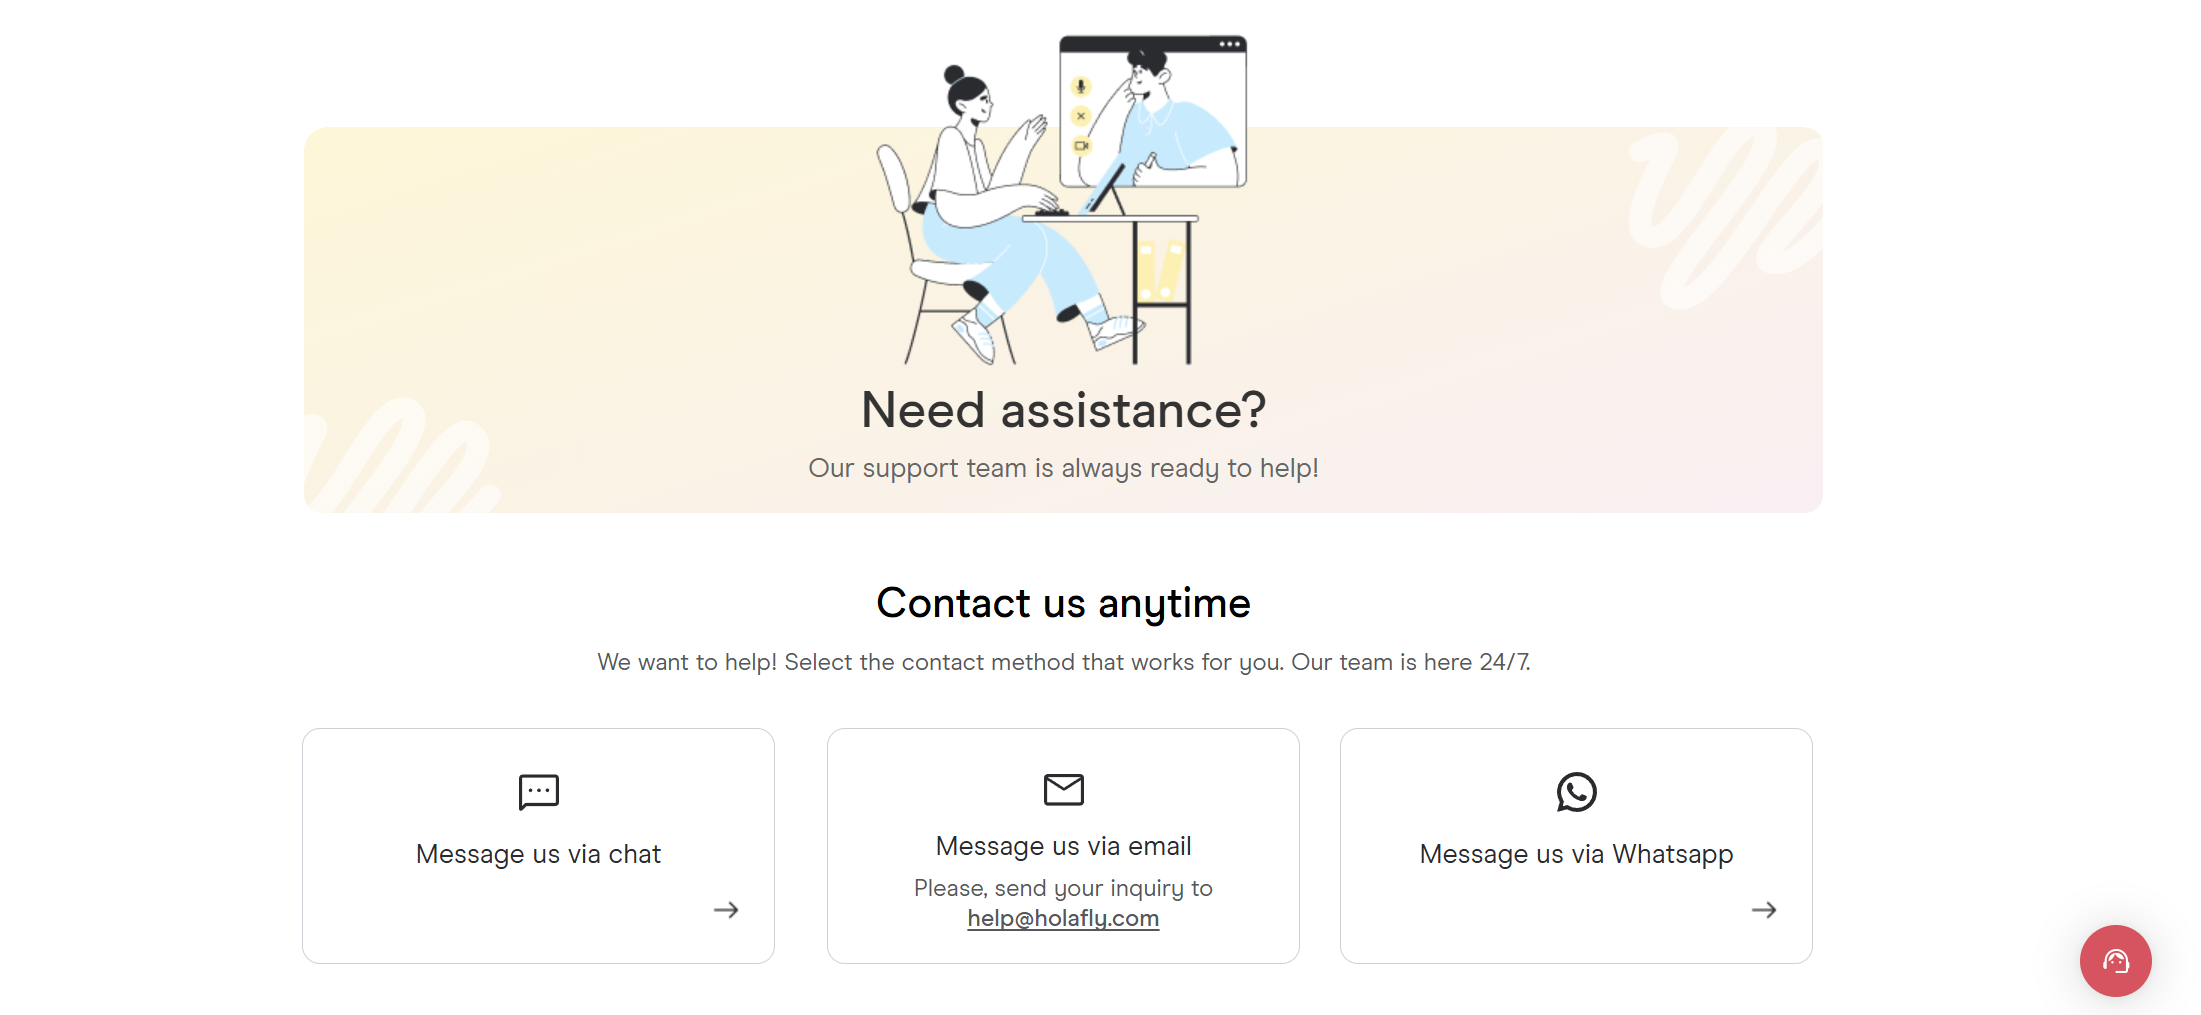2201x1015 pixels.
Task: Click the Need assistance? heading
Action: pos(1063,410)
